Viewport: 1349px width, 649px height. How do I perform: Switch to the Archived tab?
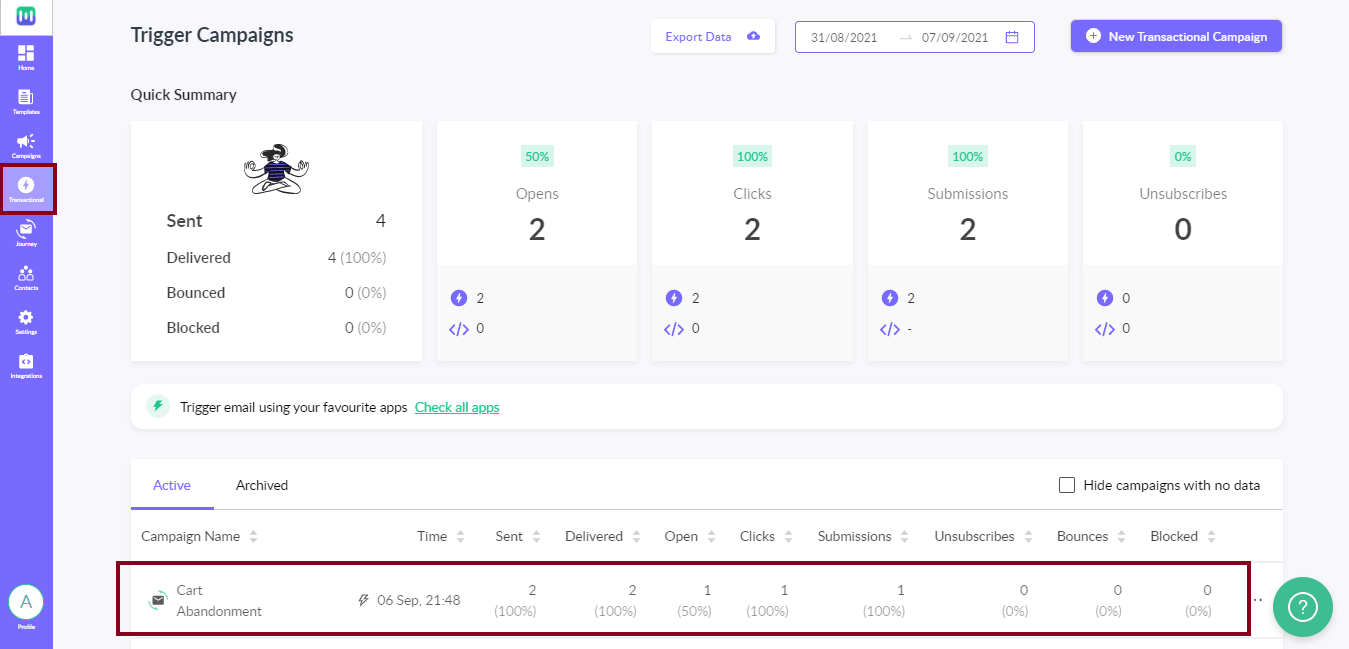(x=262, y=485)
